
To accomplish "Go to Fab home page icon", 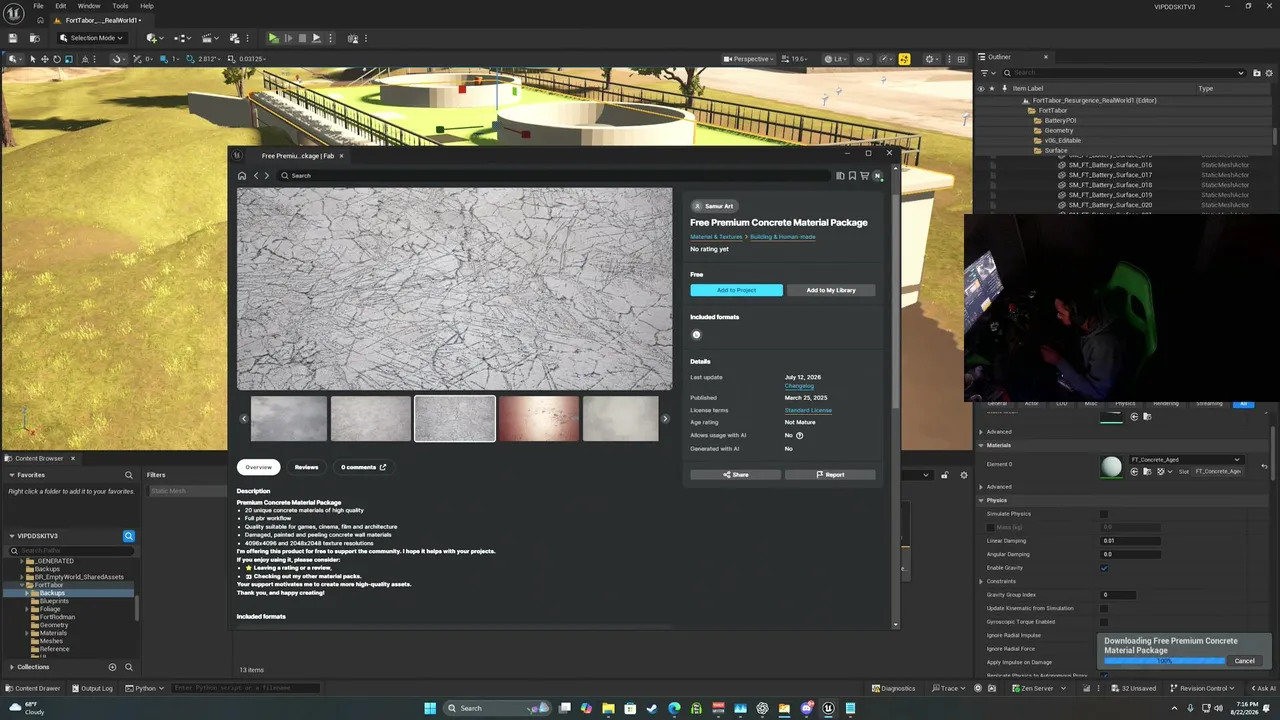I will click(242, 176).
